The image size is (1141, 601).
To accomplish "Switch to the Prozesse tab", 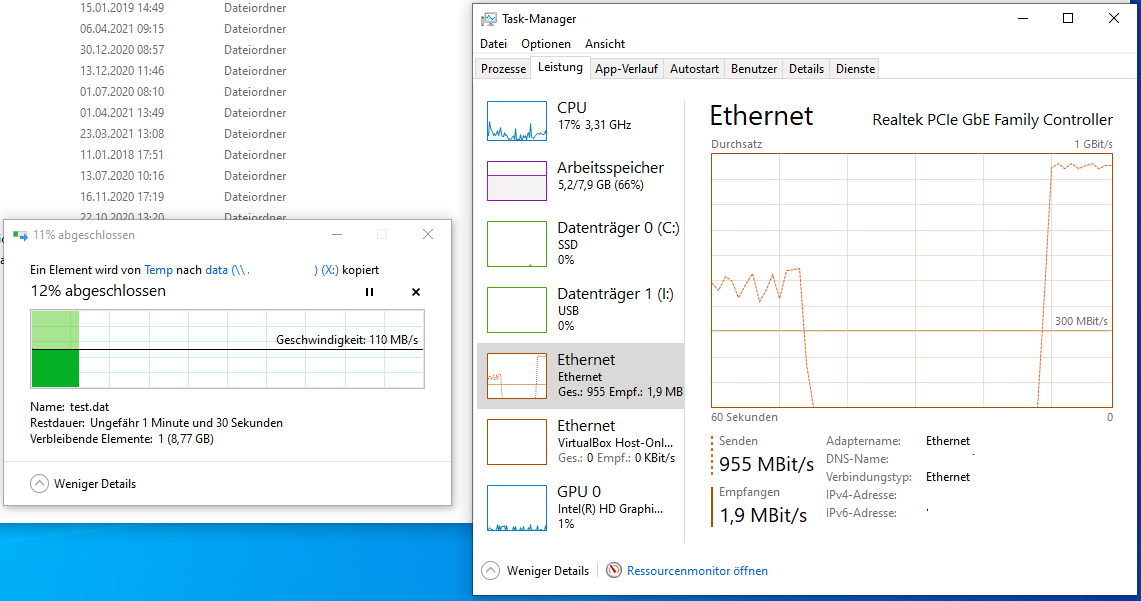I will [x=503, y=69].
